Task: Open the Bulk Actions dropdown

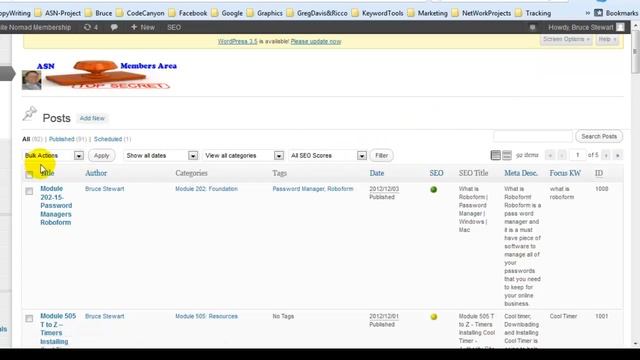Action: click(54, 156)
